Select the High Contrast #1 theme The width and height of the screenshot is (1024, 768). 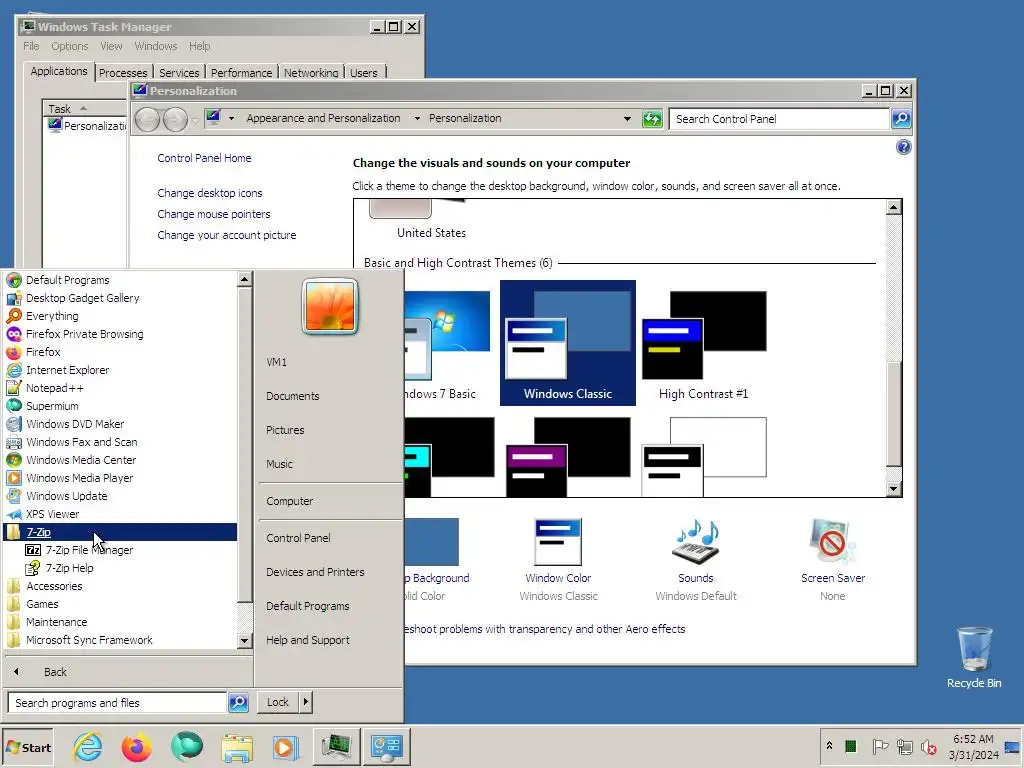(703, 343)
